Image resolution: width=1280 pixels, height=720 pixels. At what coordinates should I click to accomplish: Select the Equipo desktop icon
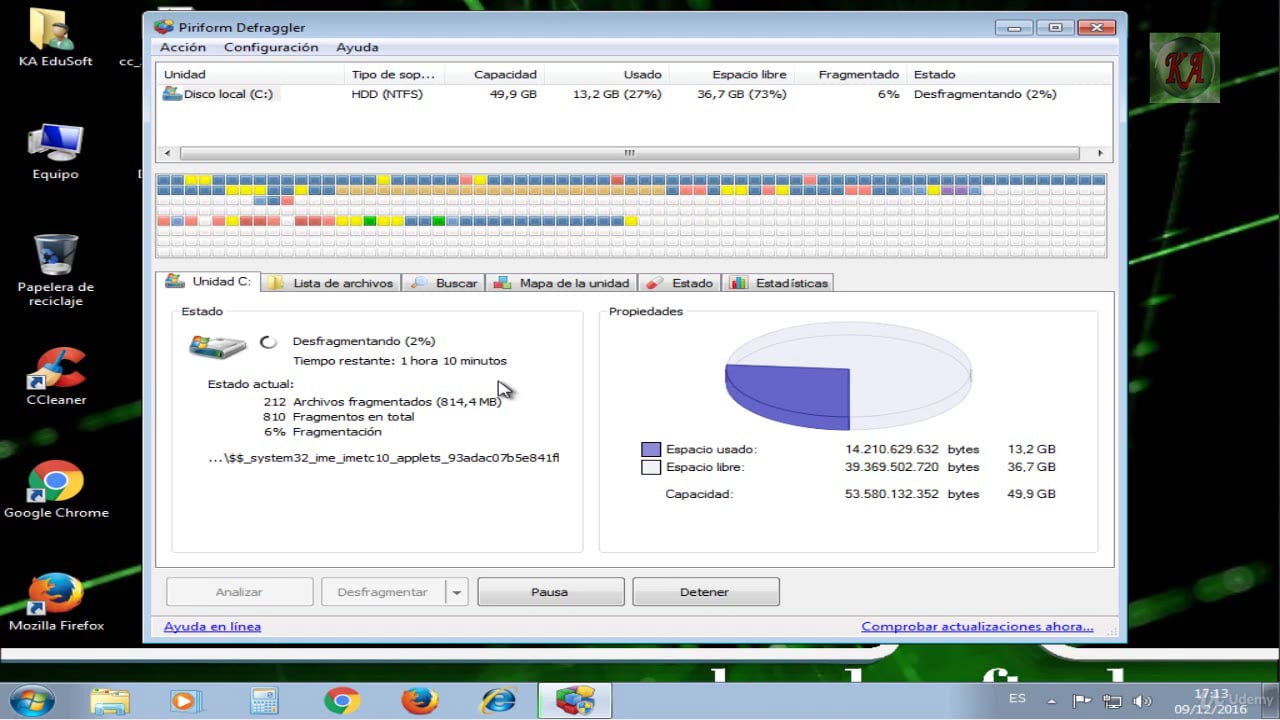coord(55,152)
